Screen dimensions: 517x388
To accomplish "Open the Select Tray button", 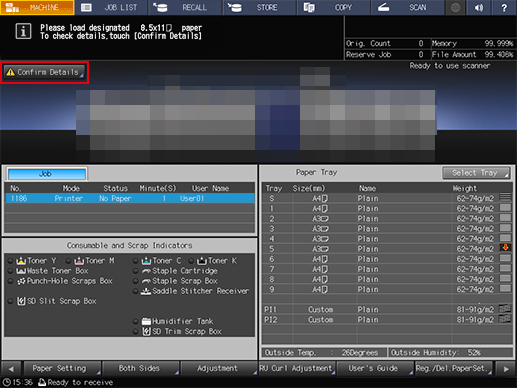I will click(476, 173).
